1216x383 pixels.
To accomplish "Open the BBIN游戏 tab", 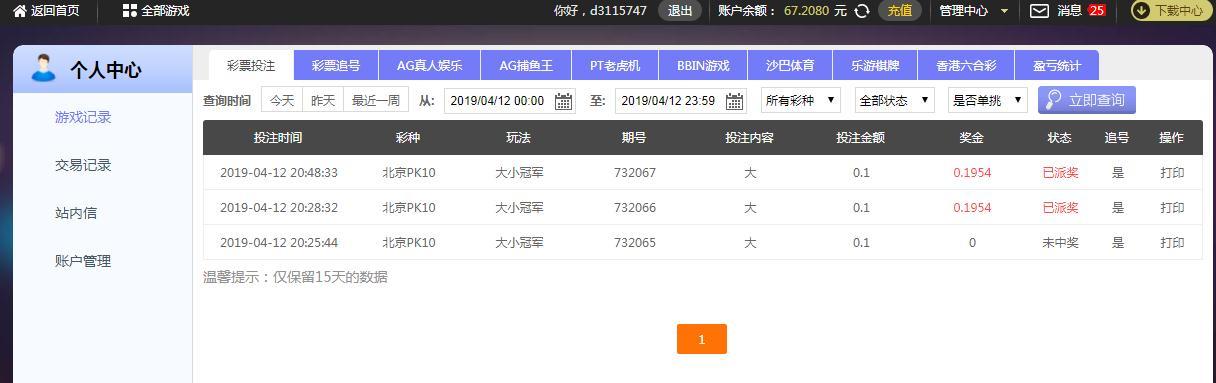I will pos(703,66).
